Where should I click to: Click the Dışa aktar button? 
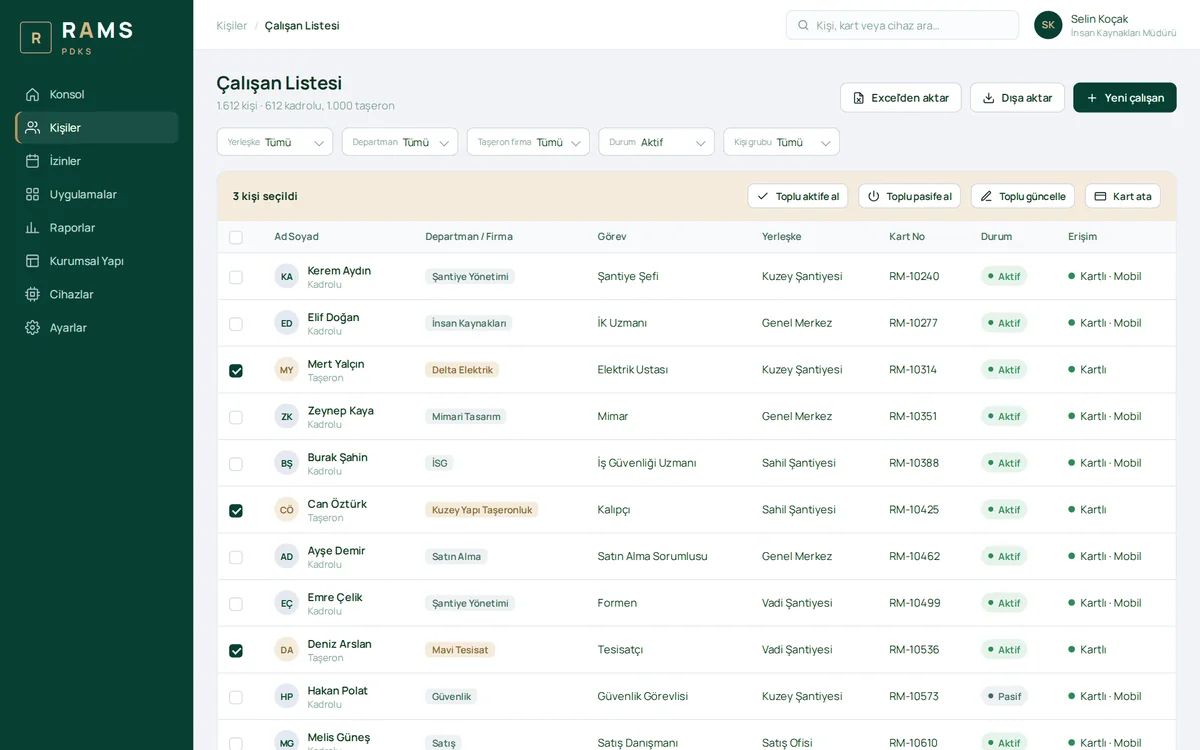(1018, 98)
